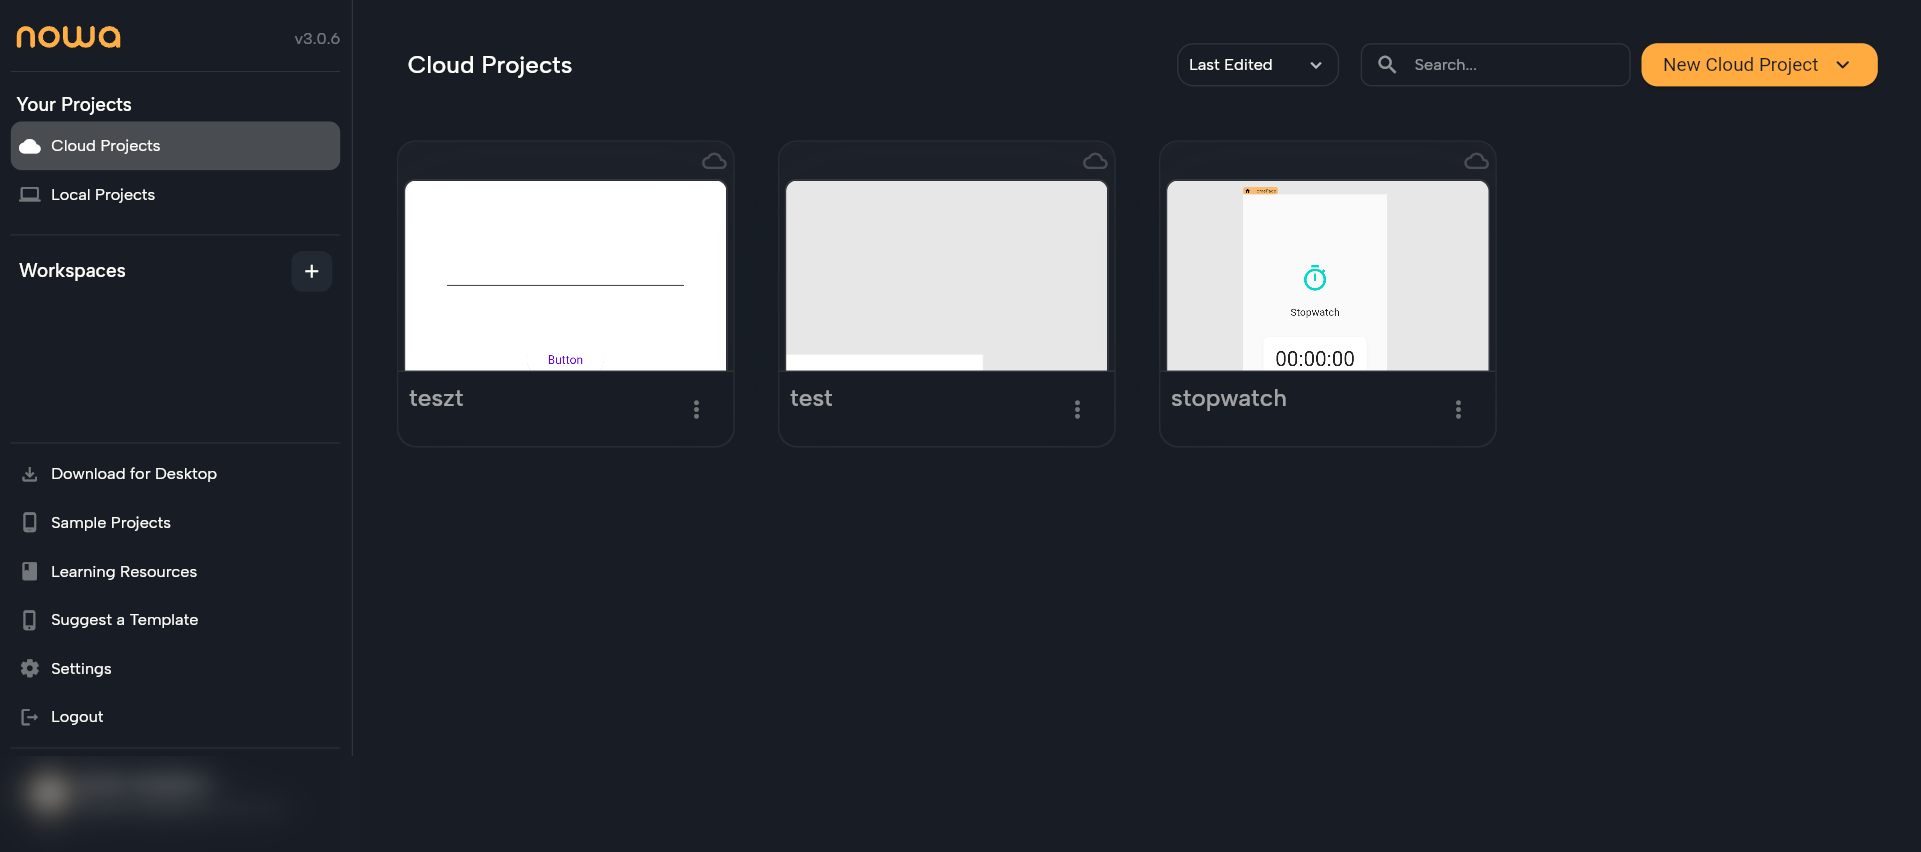Go to Learning Resources
The image size is (1921, 852).
pyautogui.click(x=123, y=572)
